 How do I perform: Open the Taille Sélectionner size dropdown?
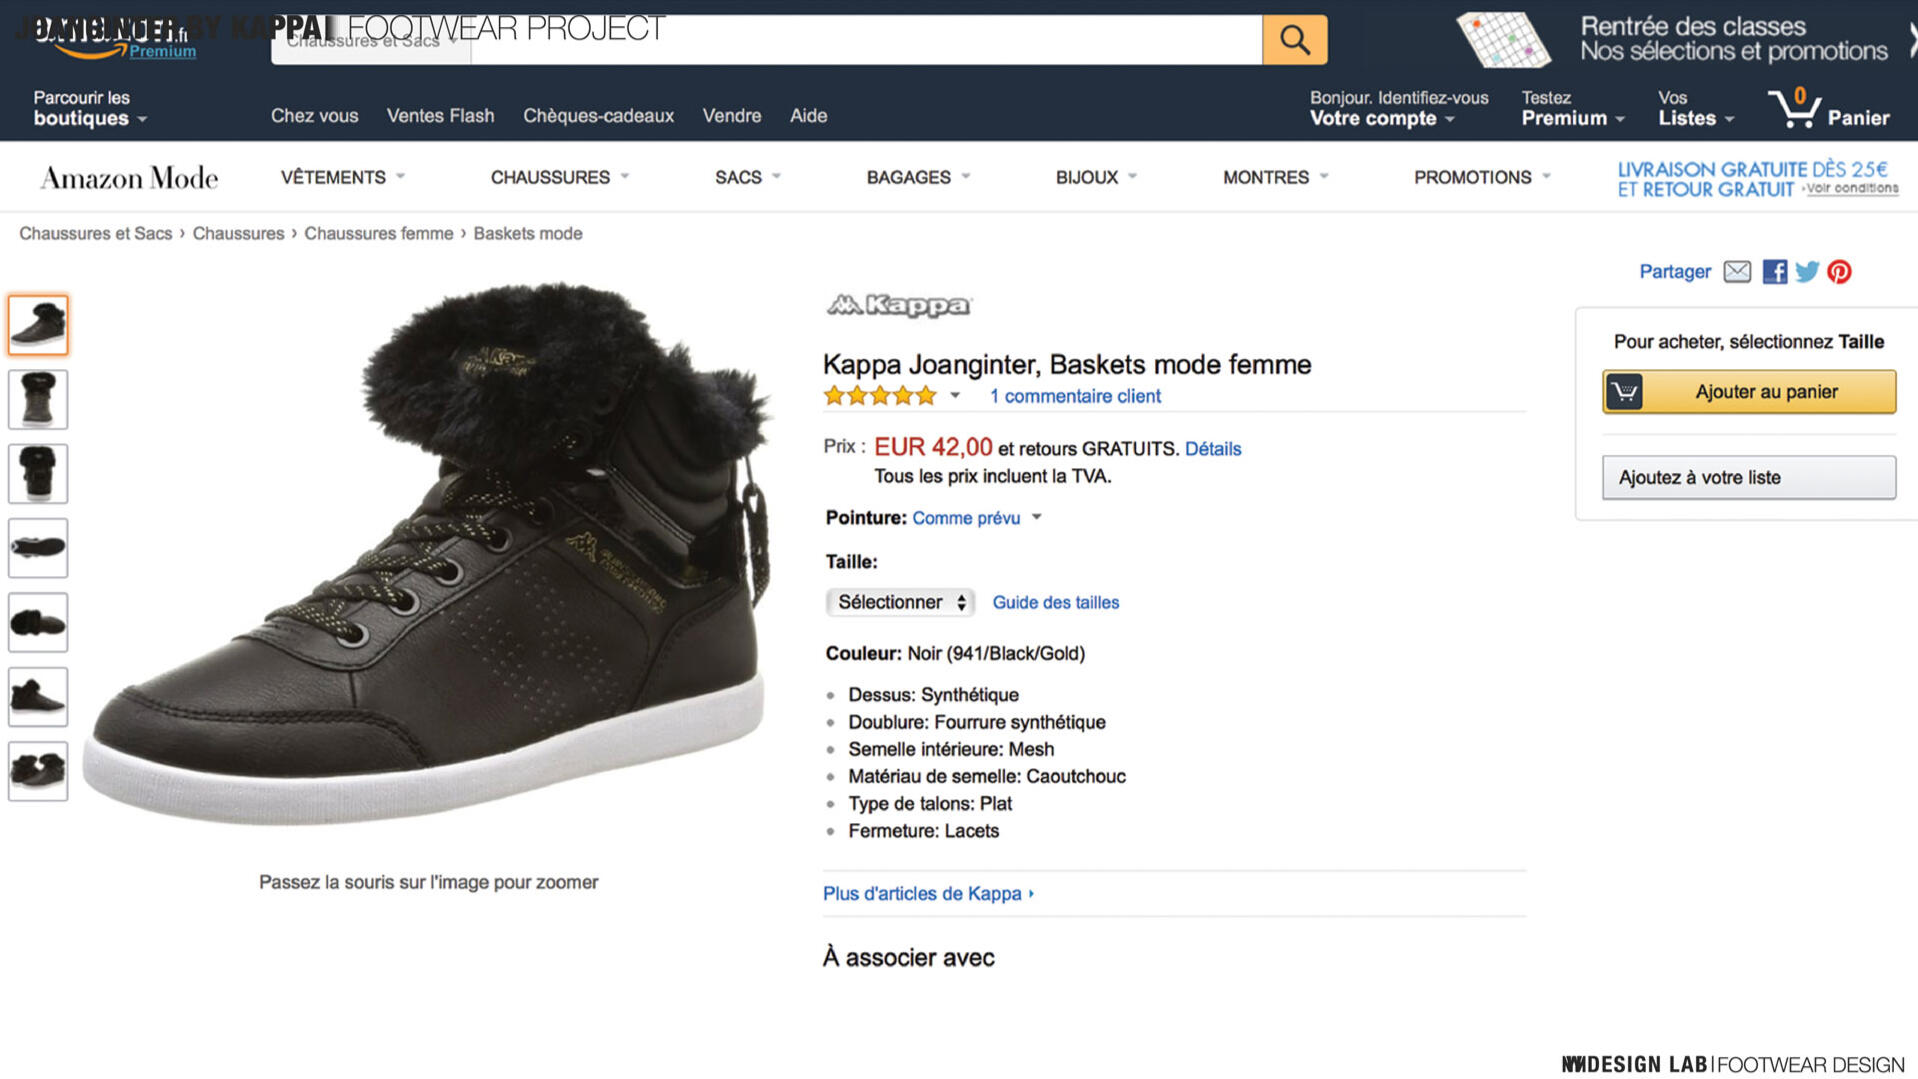point(900,602)
